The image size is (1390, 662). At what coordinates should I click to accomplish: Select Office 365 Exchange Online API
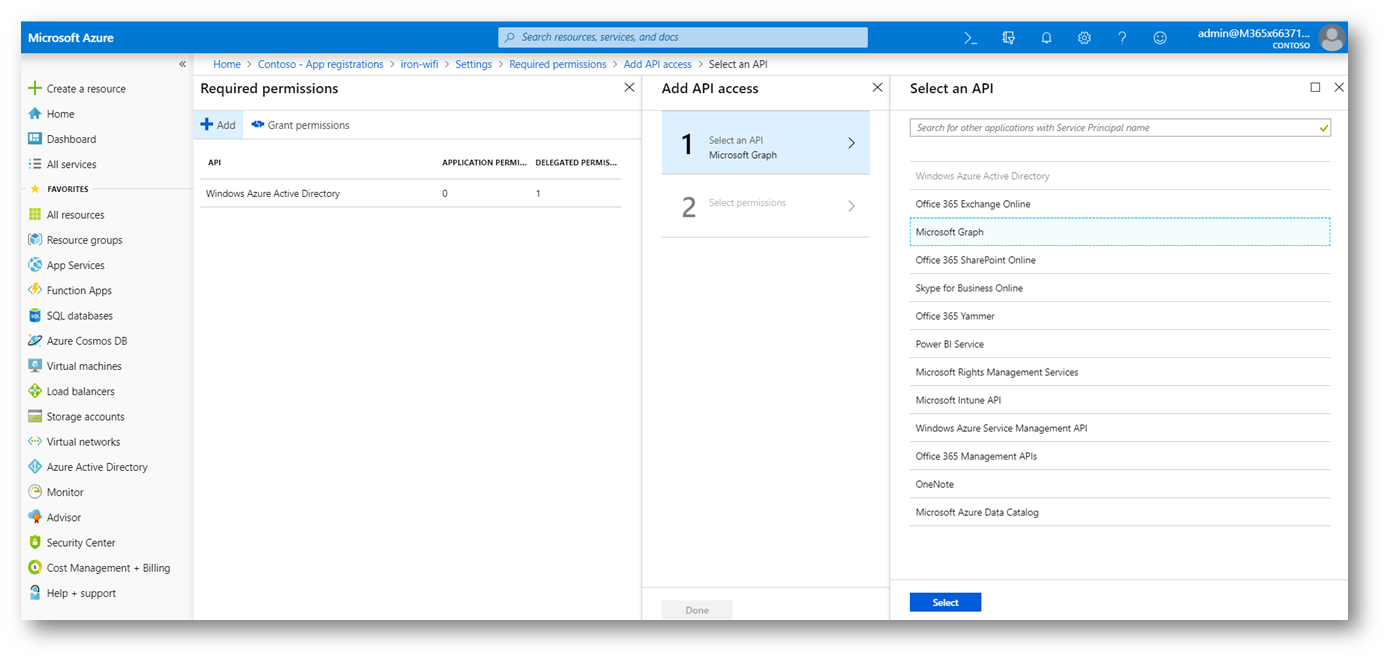(x=1120, y=204)
